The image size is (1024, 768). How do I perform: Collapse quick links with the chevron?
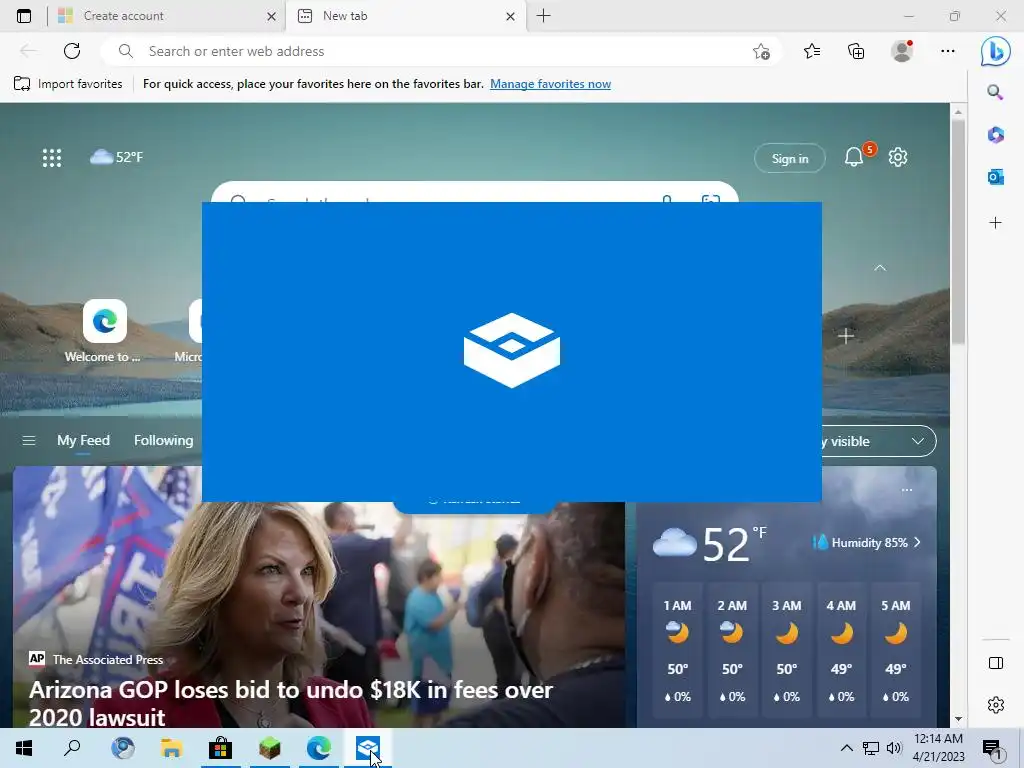click(x=880, y=268)
